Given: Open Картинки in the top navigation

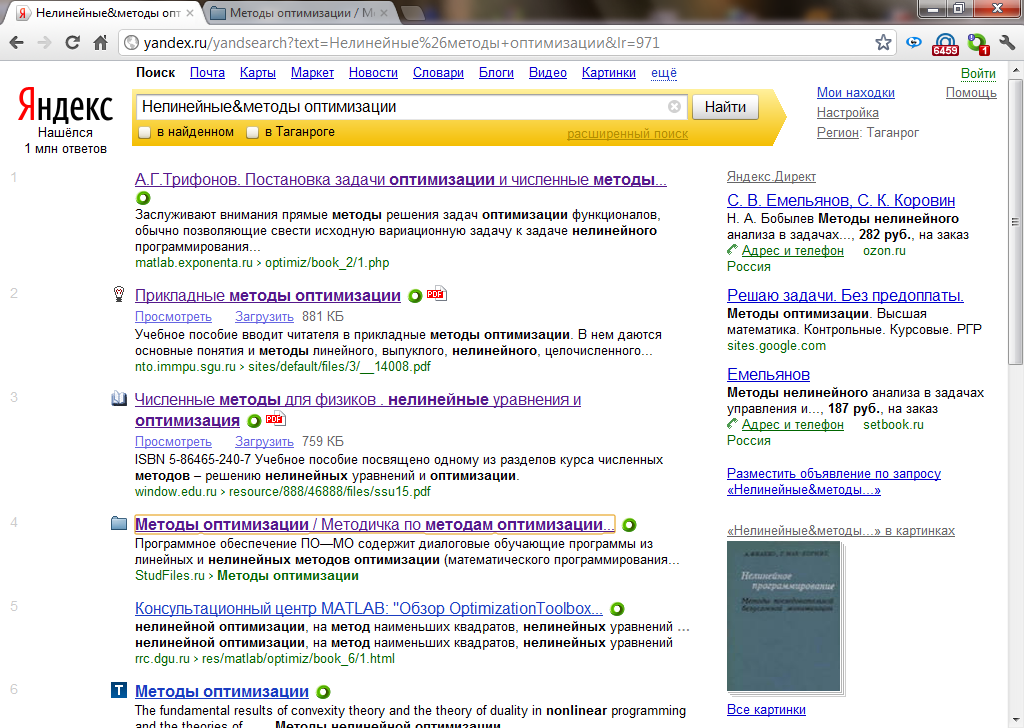Looking at the screenshot, I should click(609, 72).
